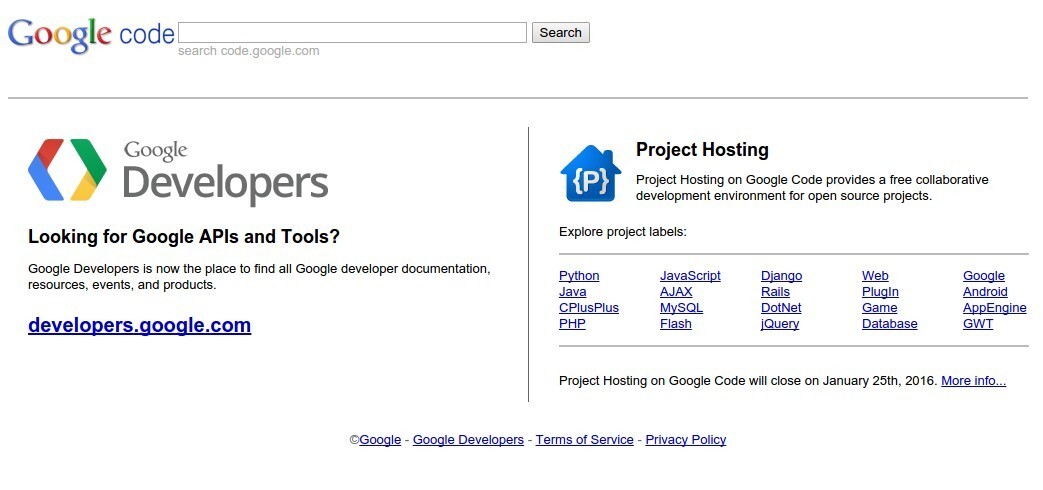
Task: Click the 'will close on January 25th, 2016' notice
Action: point(749,381)
